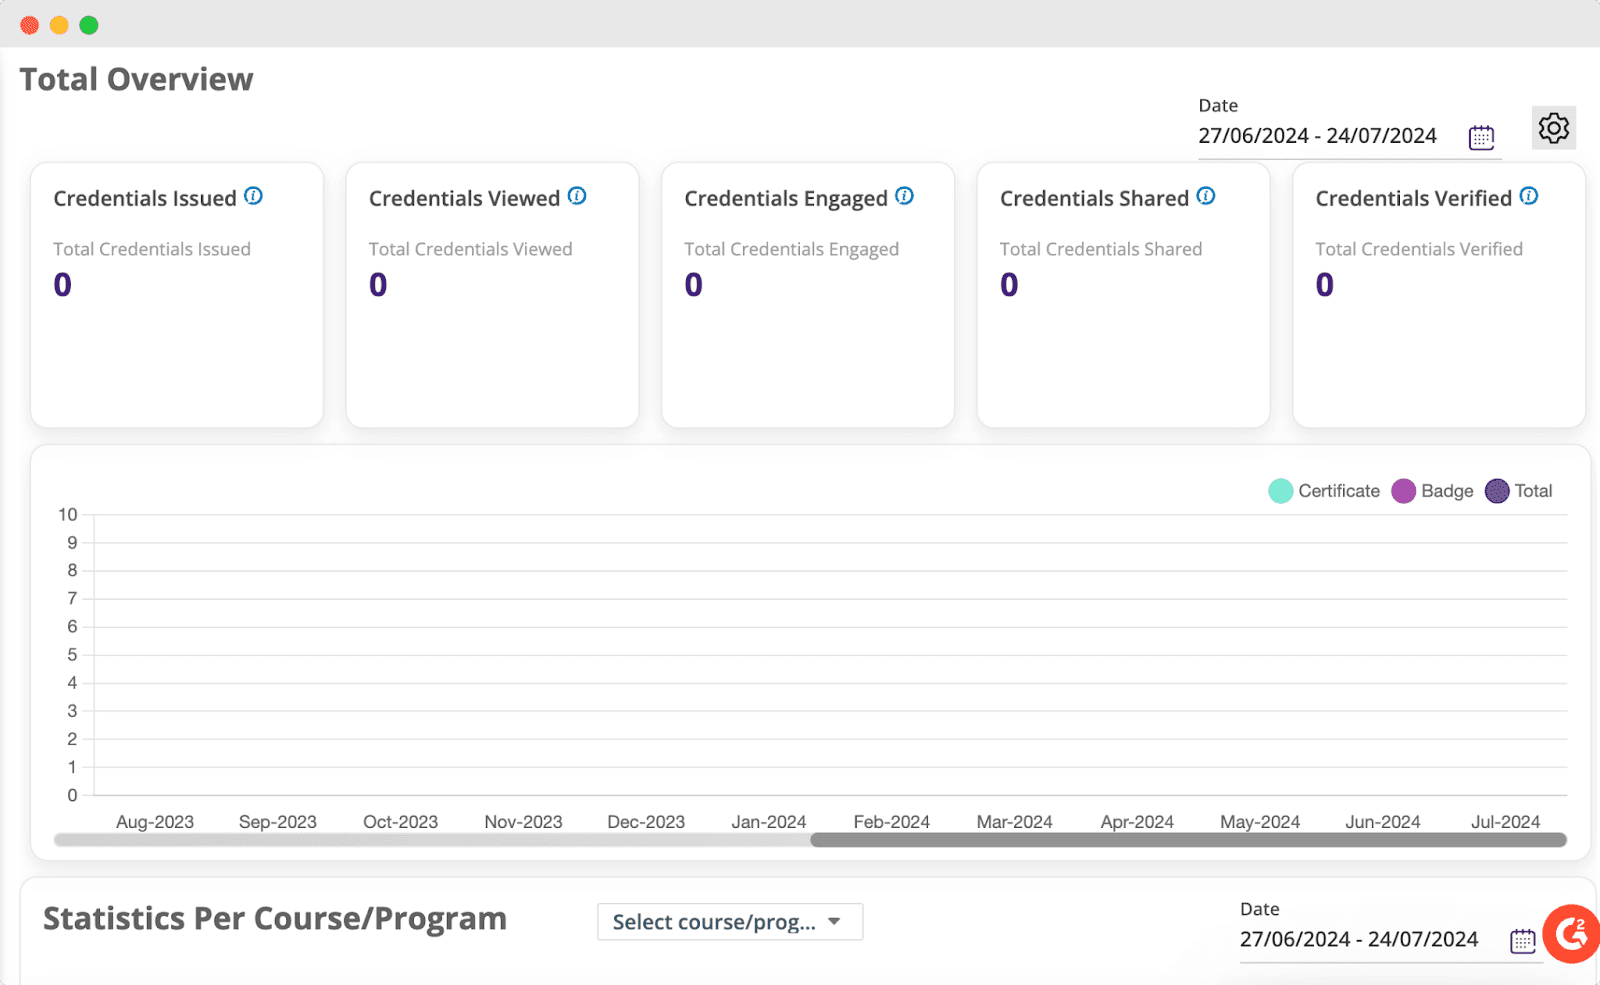Screen dimensions: 1600x985
Task: Open the Statistics Per Course calendar icon
Action: click(1522, 941)
